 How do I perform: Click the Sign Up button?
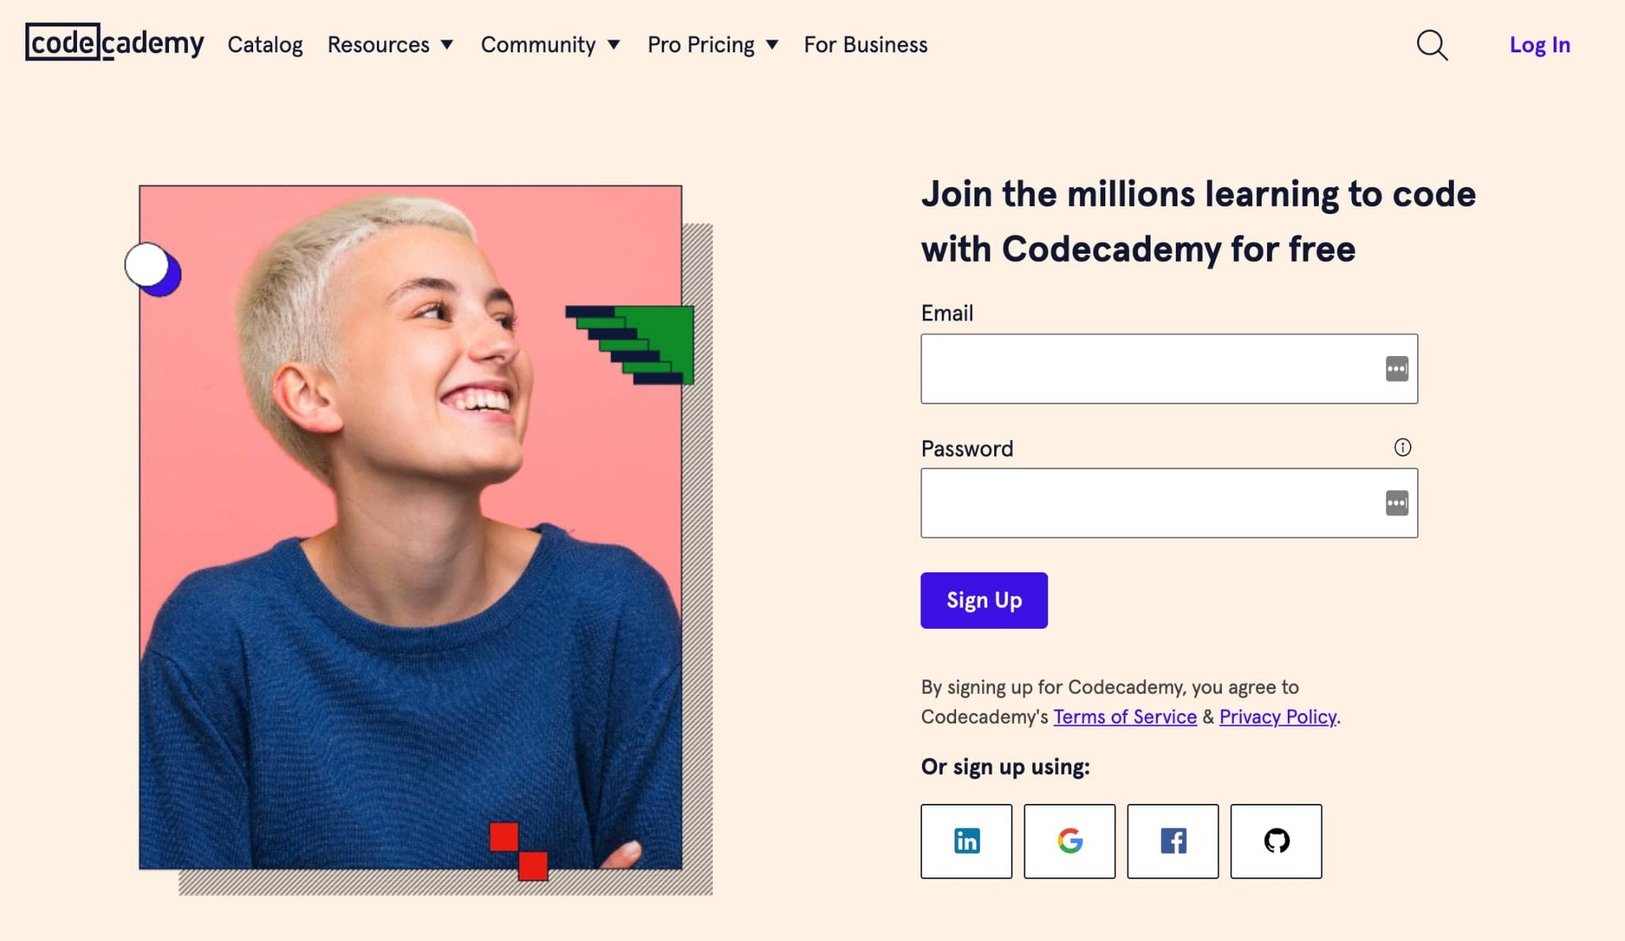point(983,600)
